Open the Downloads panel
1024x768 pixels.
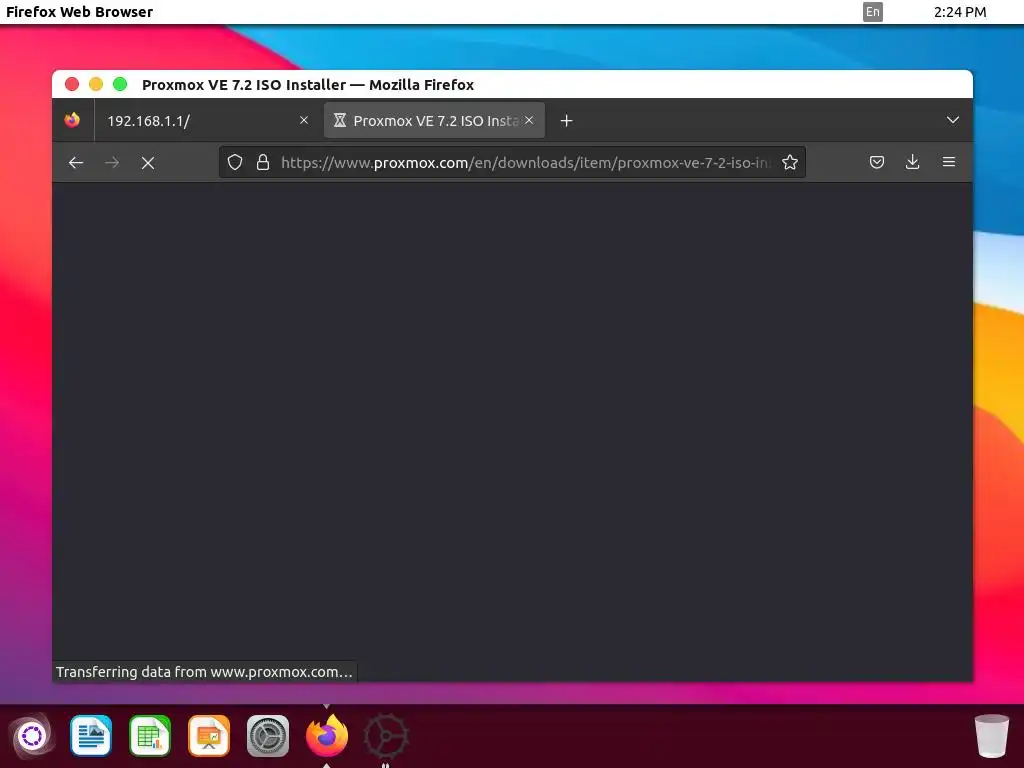point(912,162)
